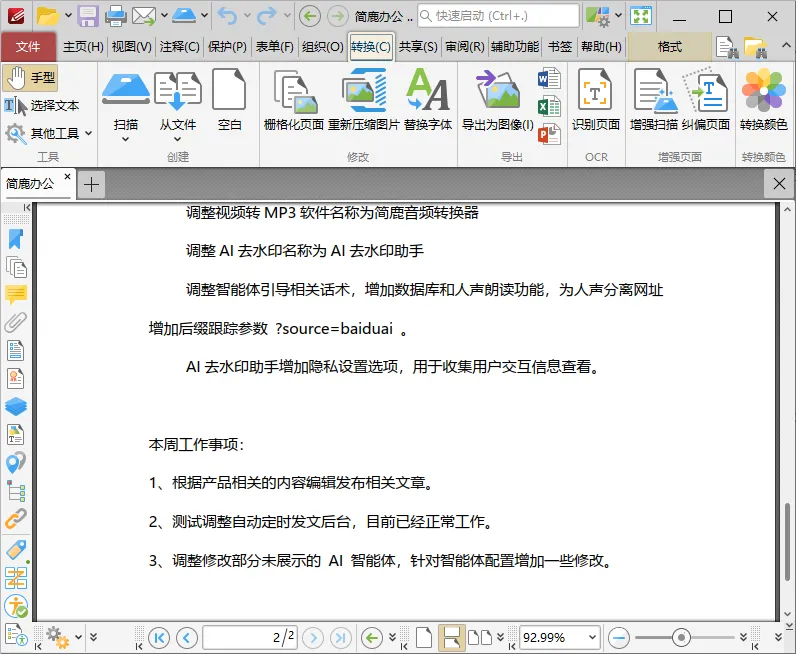Click the zoom out minus button

619,637
